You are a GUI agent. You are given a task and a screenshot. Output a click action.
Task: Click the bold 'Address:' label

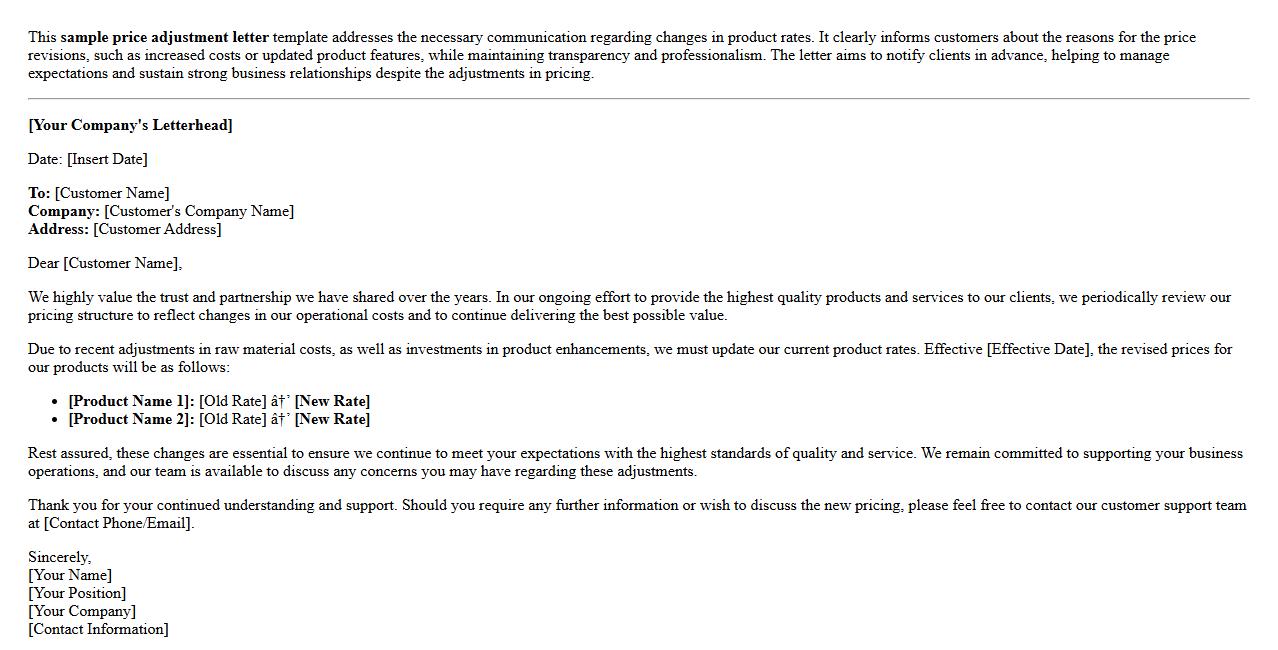58,229
